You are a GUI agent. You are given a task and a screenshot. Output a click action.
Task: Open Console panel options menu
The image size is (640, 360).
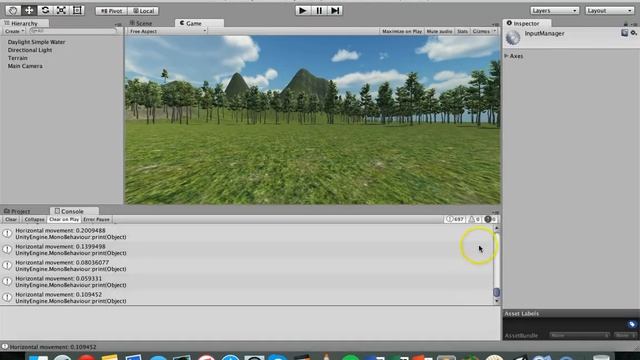click(x=496, y=212)
